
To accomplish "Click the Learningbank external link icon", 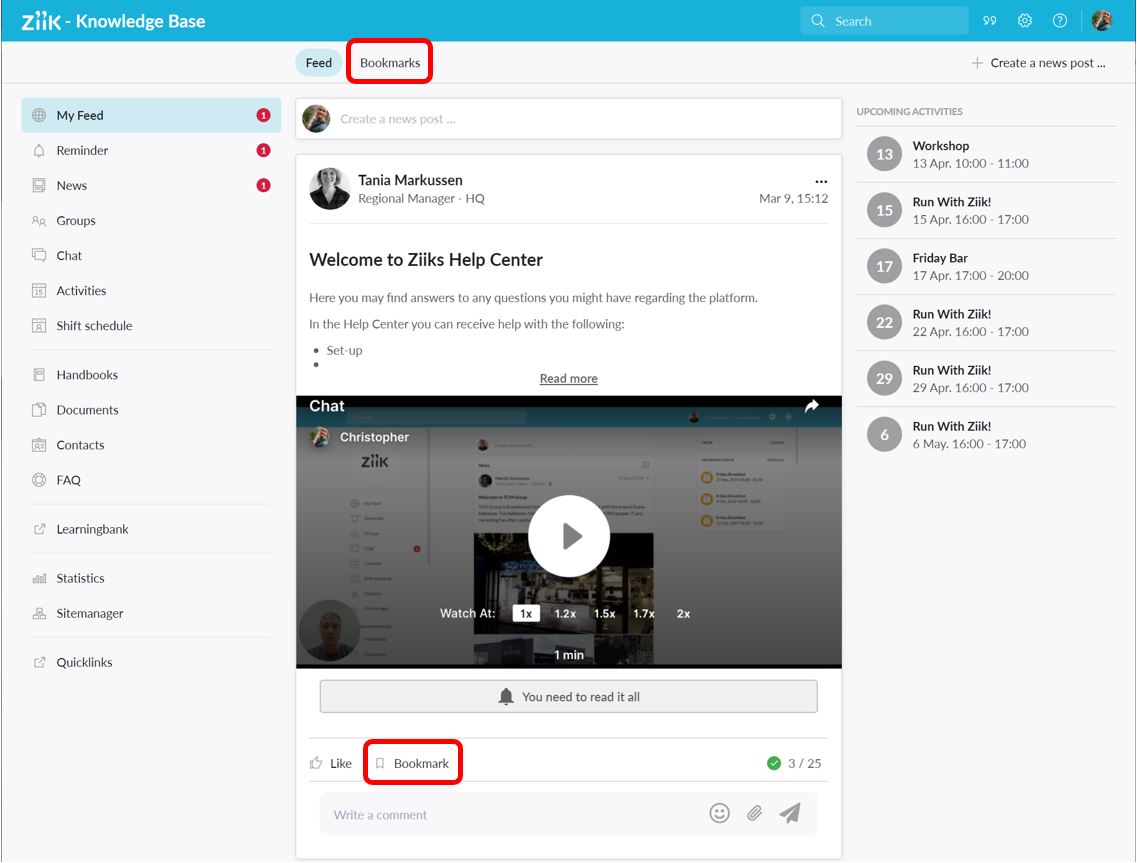I will pyautogui.click(x=39, y=529).
